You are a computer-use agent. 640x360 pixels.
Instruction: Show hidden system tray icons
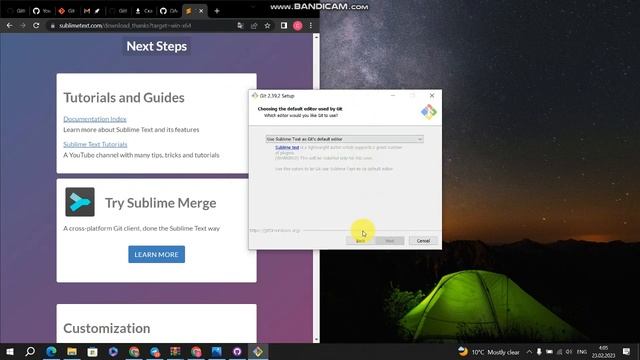coord(529,352)
